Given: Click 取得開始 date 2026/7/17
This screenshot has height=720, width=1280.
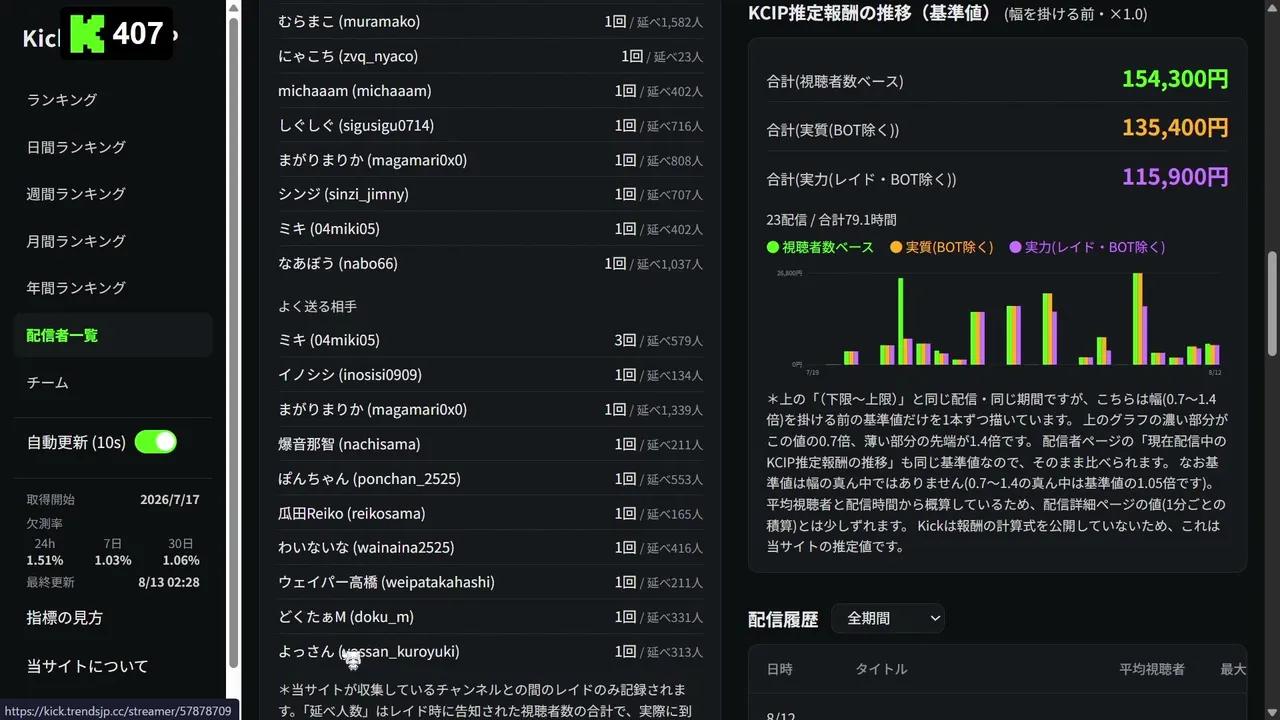Looking at the screenshot, I should tap(170, 499).
